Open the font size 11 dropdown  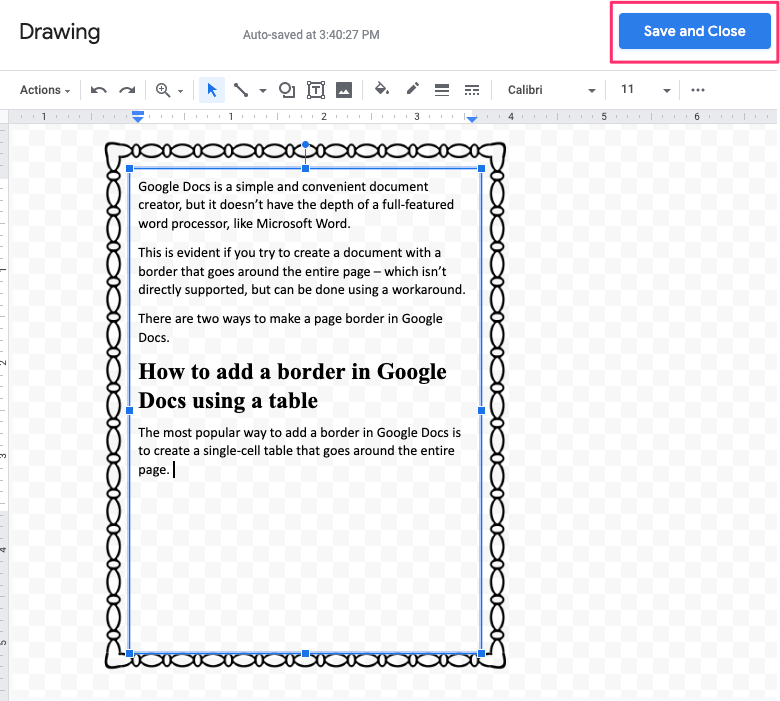point(645,90)
